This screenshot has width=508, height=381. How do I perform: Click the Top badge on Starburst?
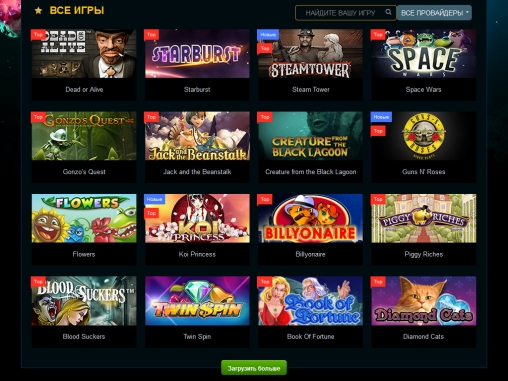click(151, 35)
